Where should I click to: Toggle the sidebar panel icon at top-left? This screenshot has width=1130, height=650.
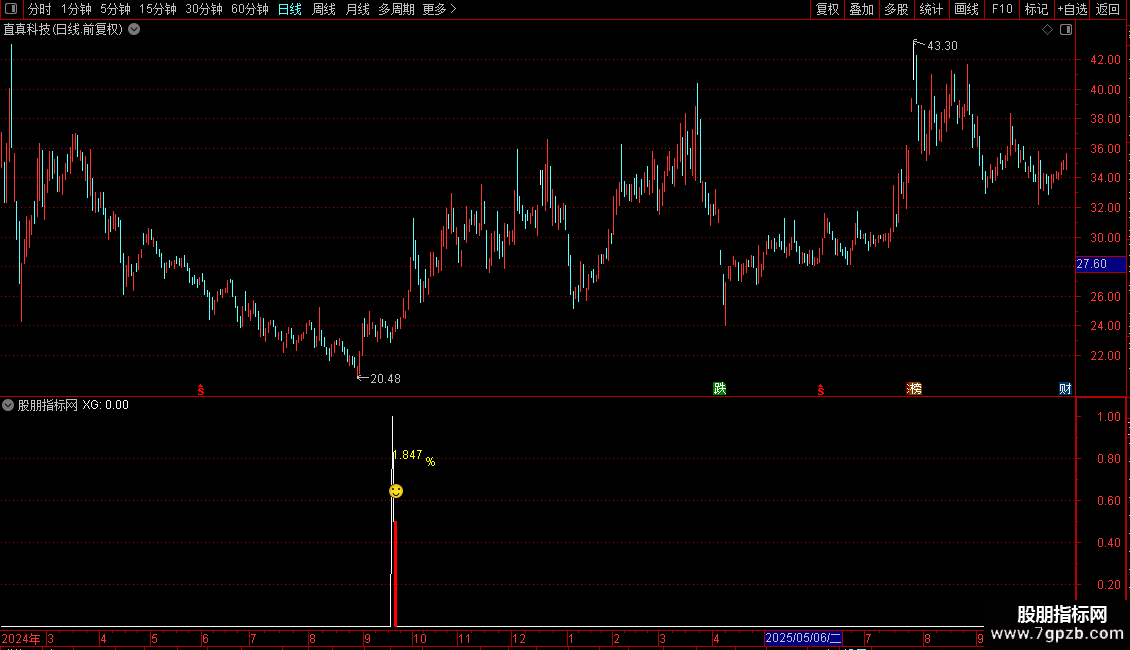(11, 9)
